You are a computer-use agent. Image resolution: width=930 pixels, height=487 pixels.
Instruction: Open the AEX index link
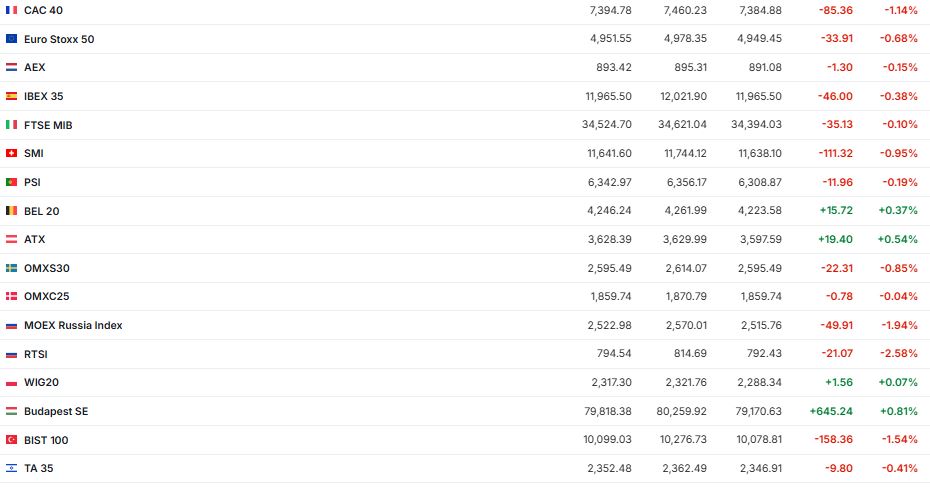pyautogui.click(x=35, y=67)
